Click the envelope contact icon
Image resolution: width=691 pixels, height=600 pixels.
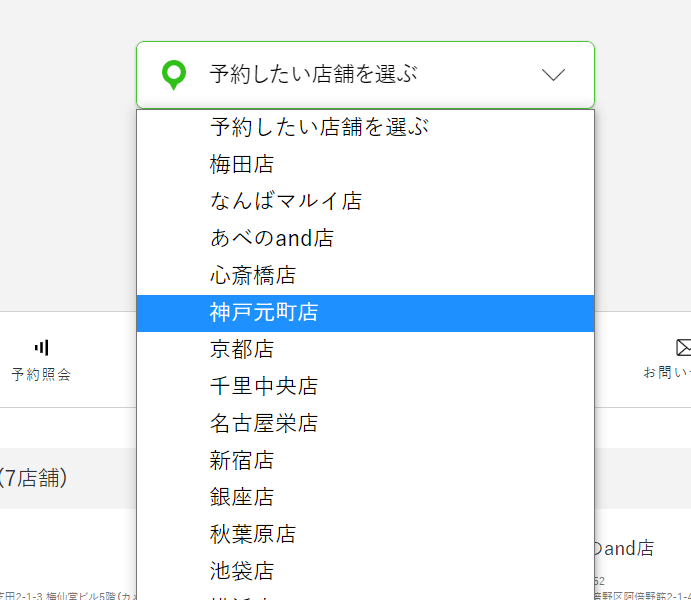coord(683,347)
